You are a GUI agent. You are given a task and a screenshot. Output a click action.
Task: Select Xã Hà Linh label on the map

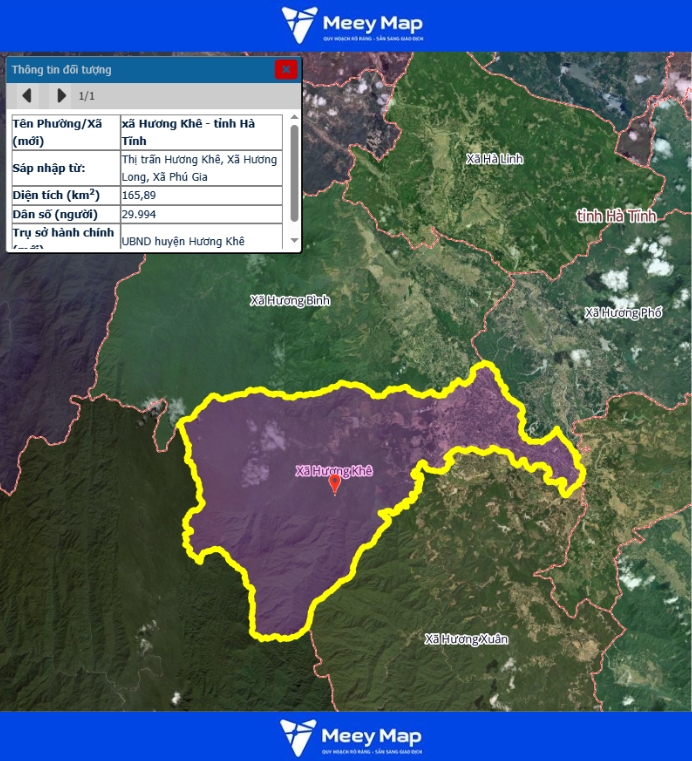495,159
